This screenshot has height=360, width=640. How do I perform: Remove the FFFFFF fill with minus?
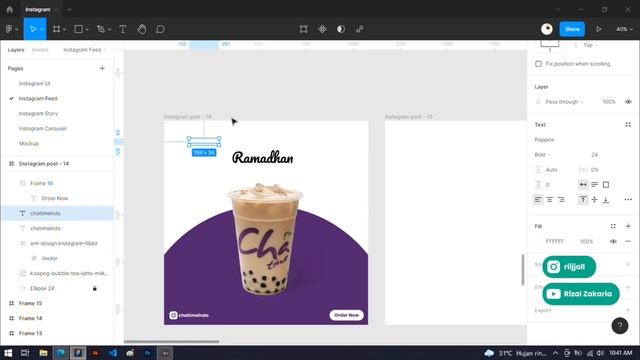(x=628, y=241)
